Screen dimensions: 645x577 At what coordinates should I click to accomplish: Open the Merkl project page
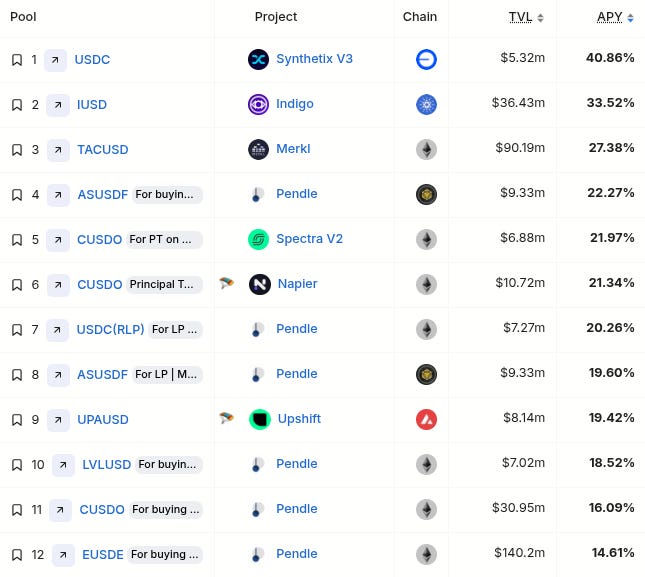click(293, 149)
